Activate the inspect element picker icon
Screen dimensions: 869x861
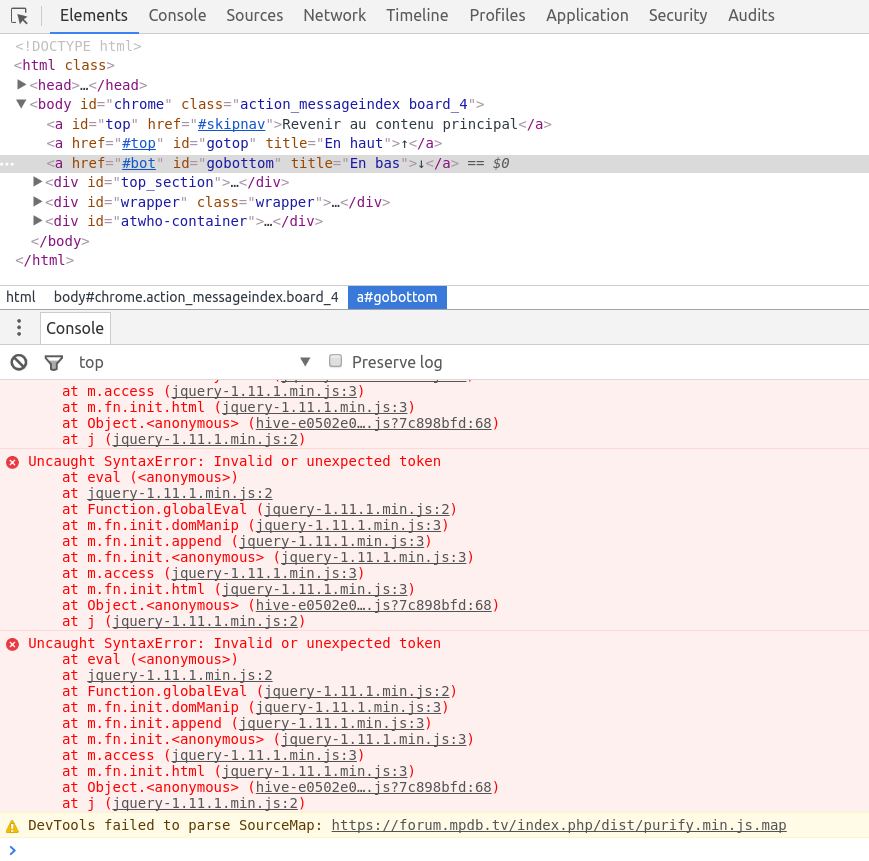click(x=19, y=16)
